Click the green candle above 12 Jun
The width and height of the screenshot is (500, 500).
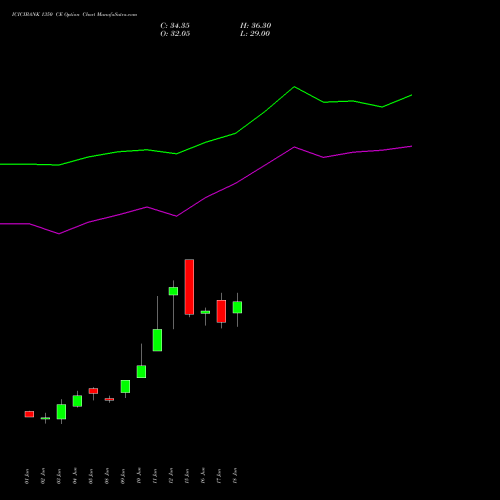click(x=173, y=291)
